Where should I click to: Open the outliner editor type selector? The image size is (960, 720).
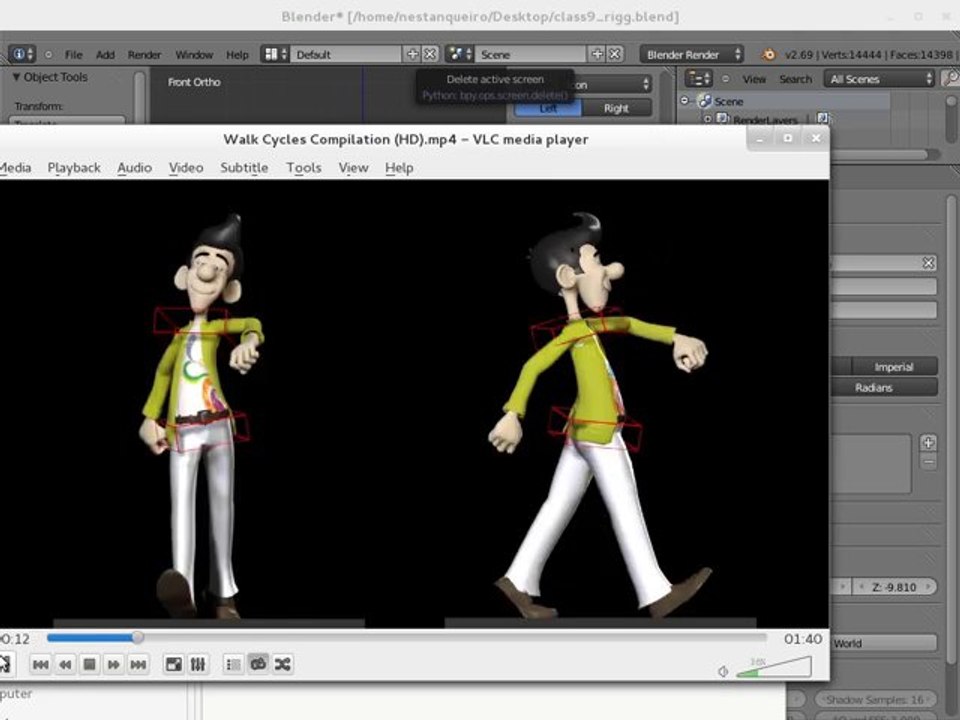pos(698,79)
